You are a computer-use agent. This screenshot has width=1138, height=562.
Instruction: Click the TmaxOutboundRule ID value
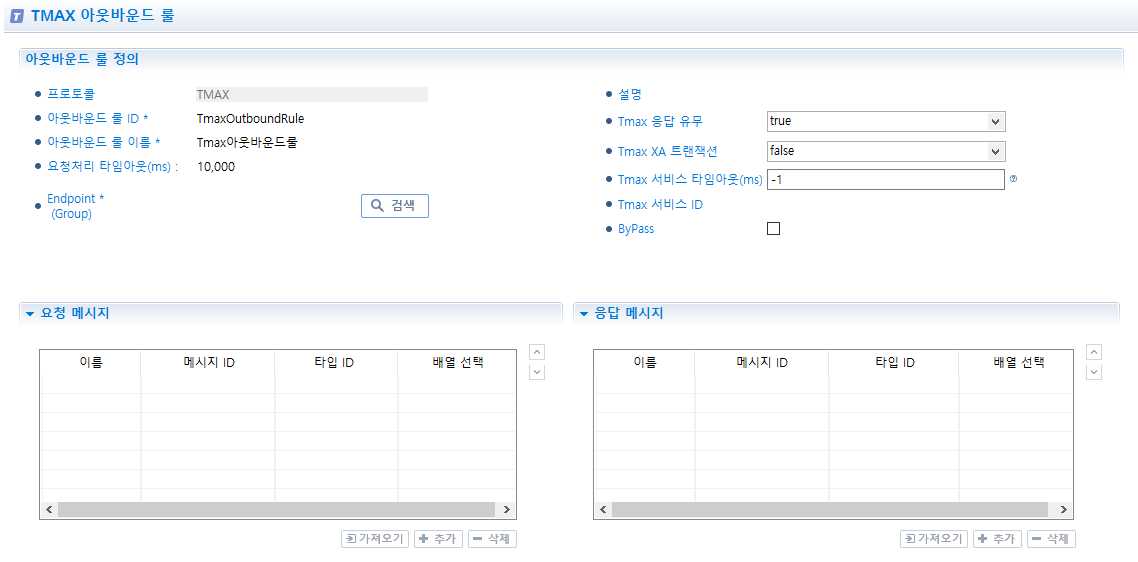[x=250, y=118]
